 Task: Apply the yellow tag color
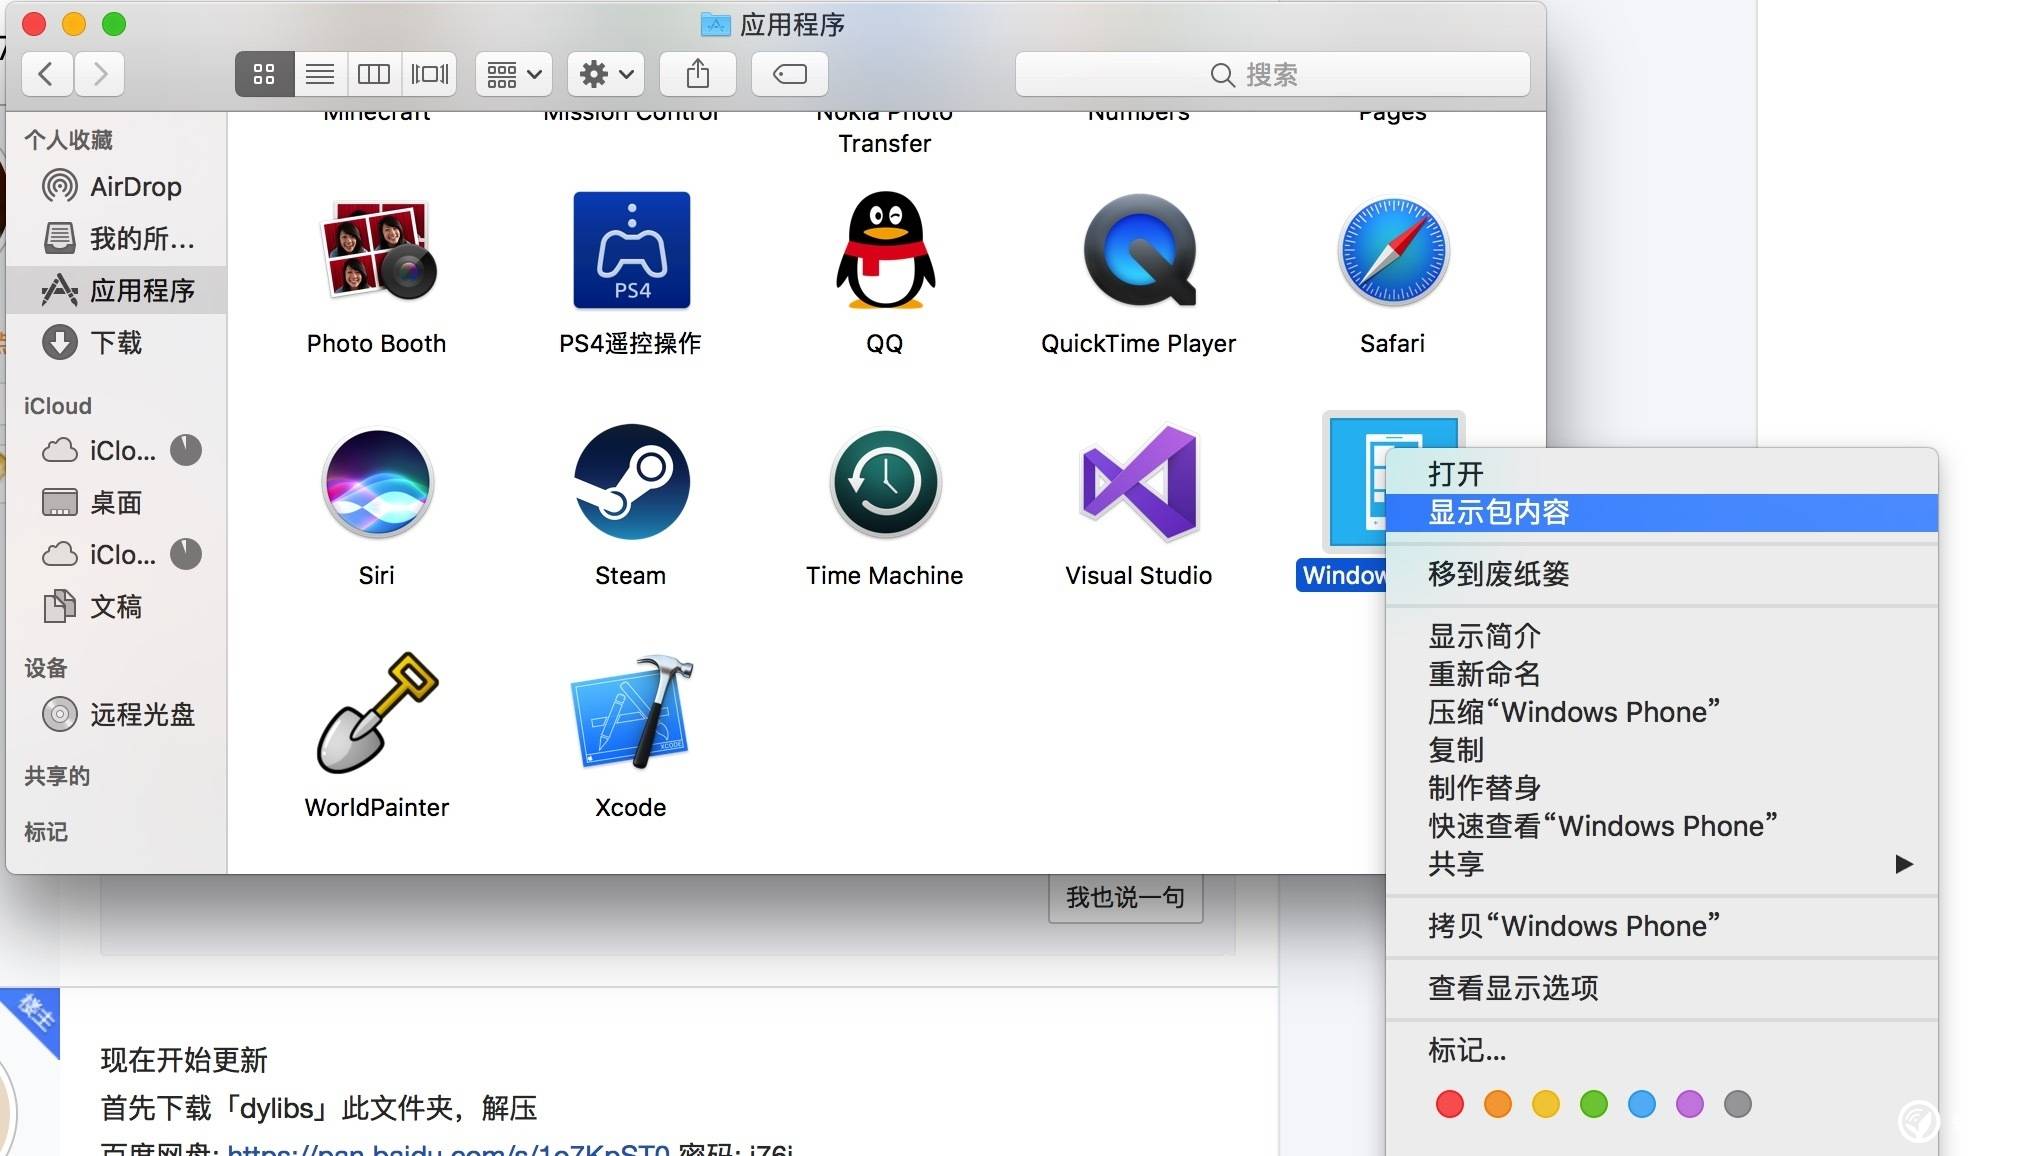coord(1546,1104)
